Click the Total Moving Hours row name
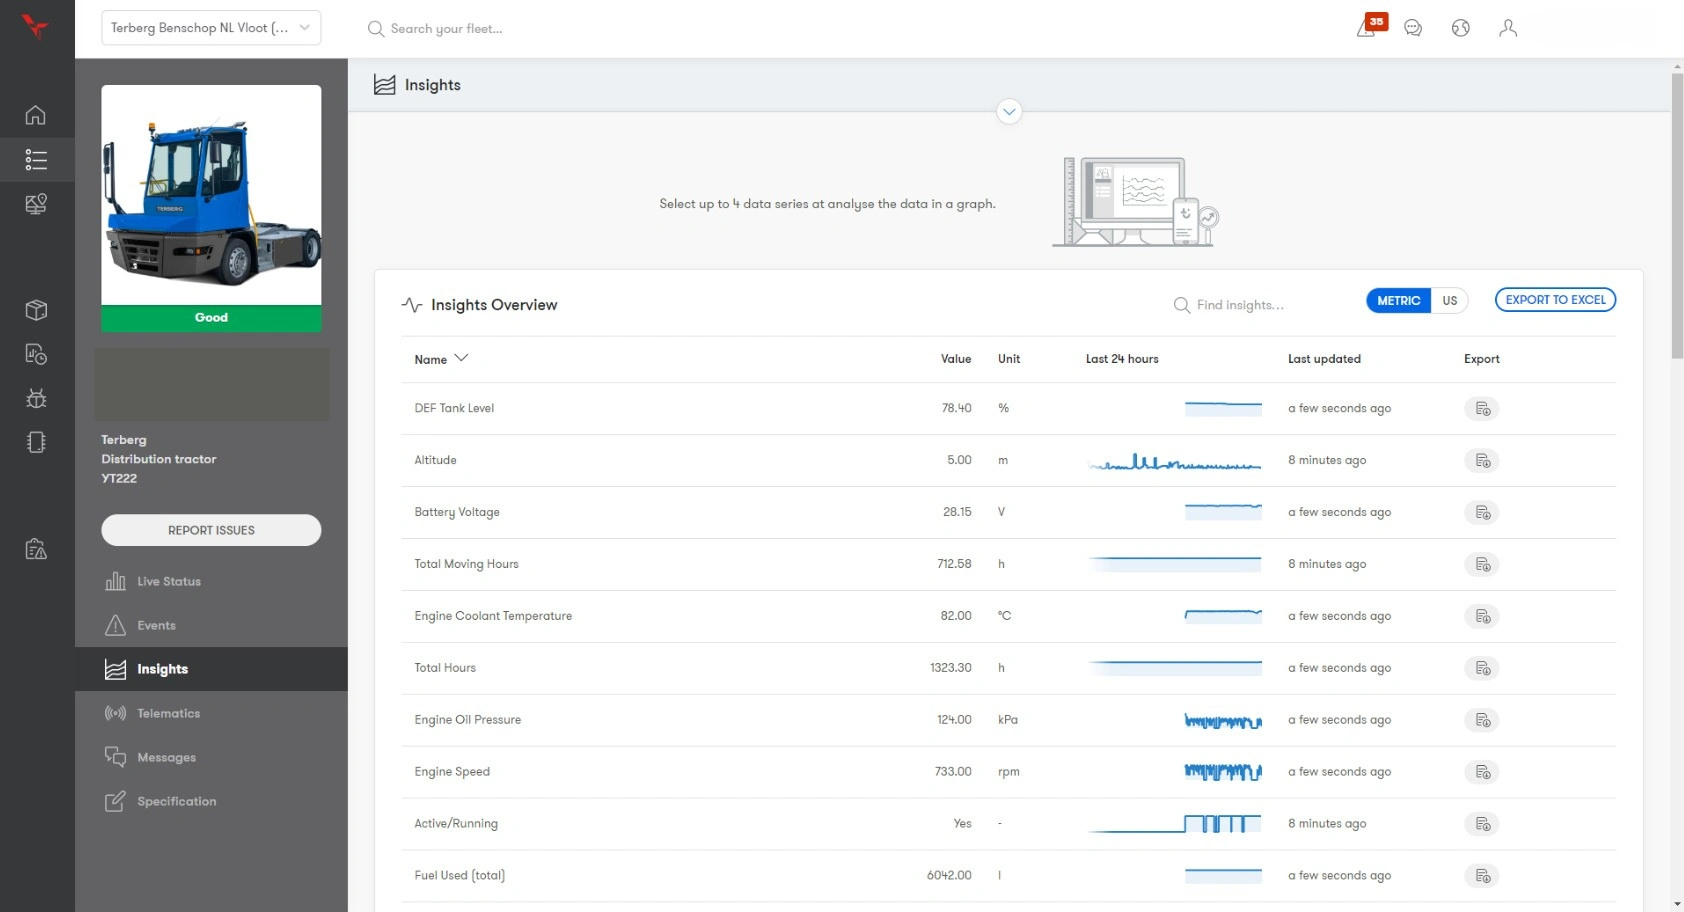 [466, 564]
